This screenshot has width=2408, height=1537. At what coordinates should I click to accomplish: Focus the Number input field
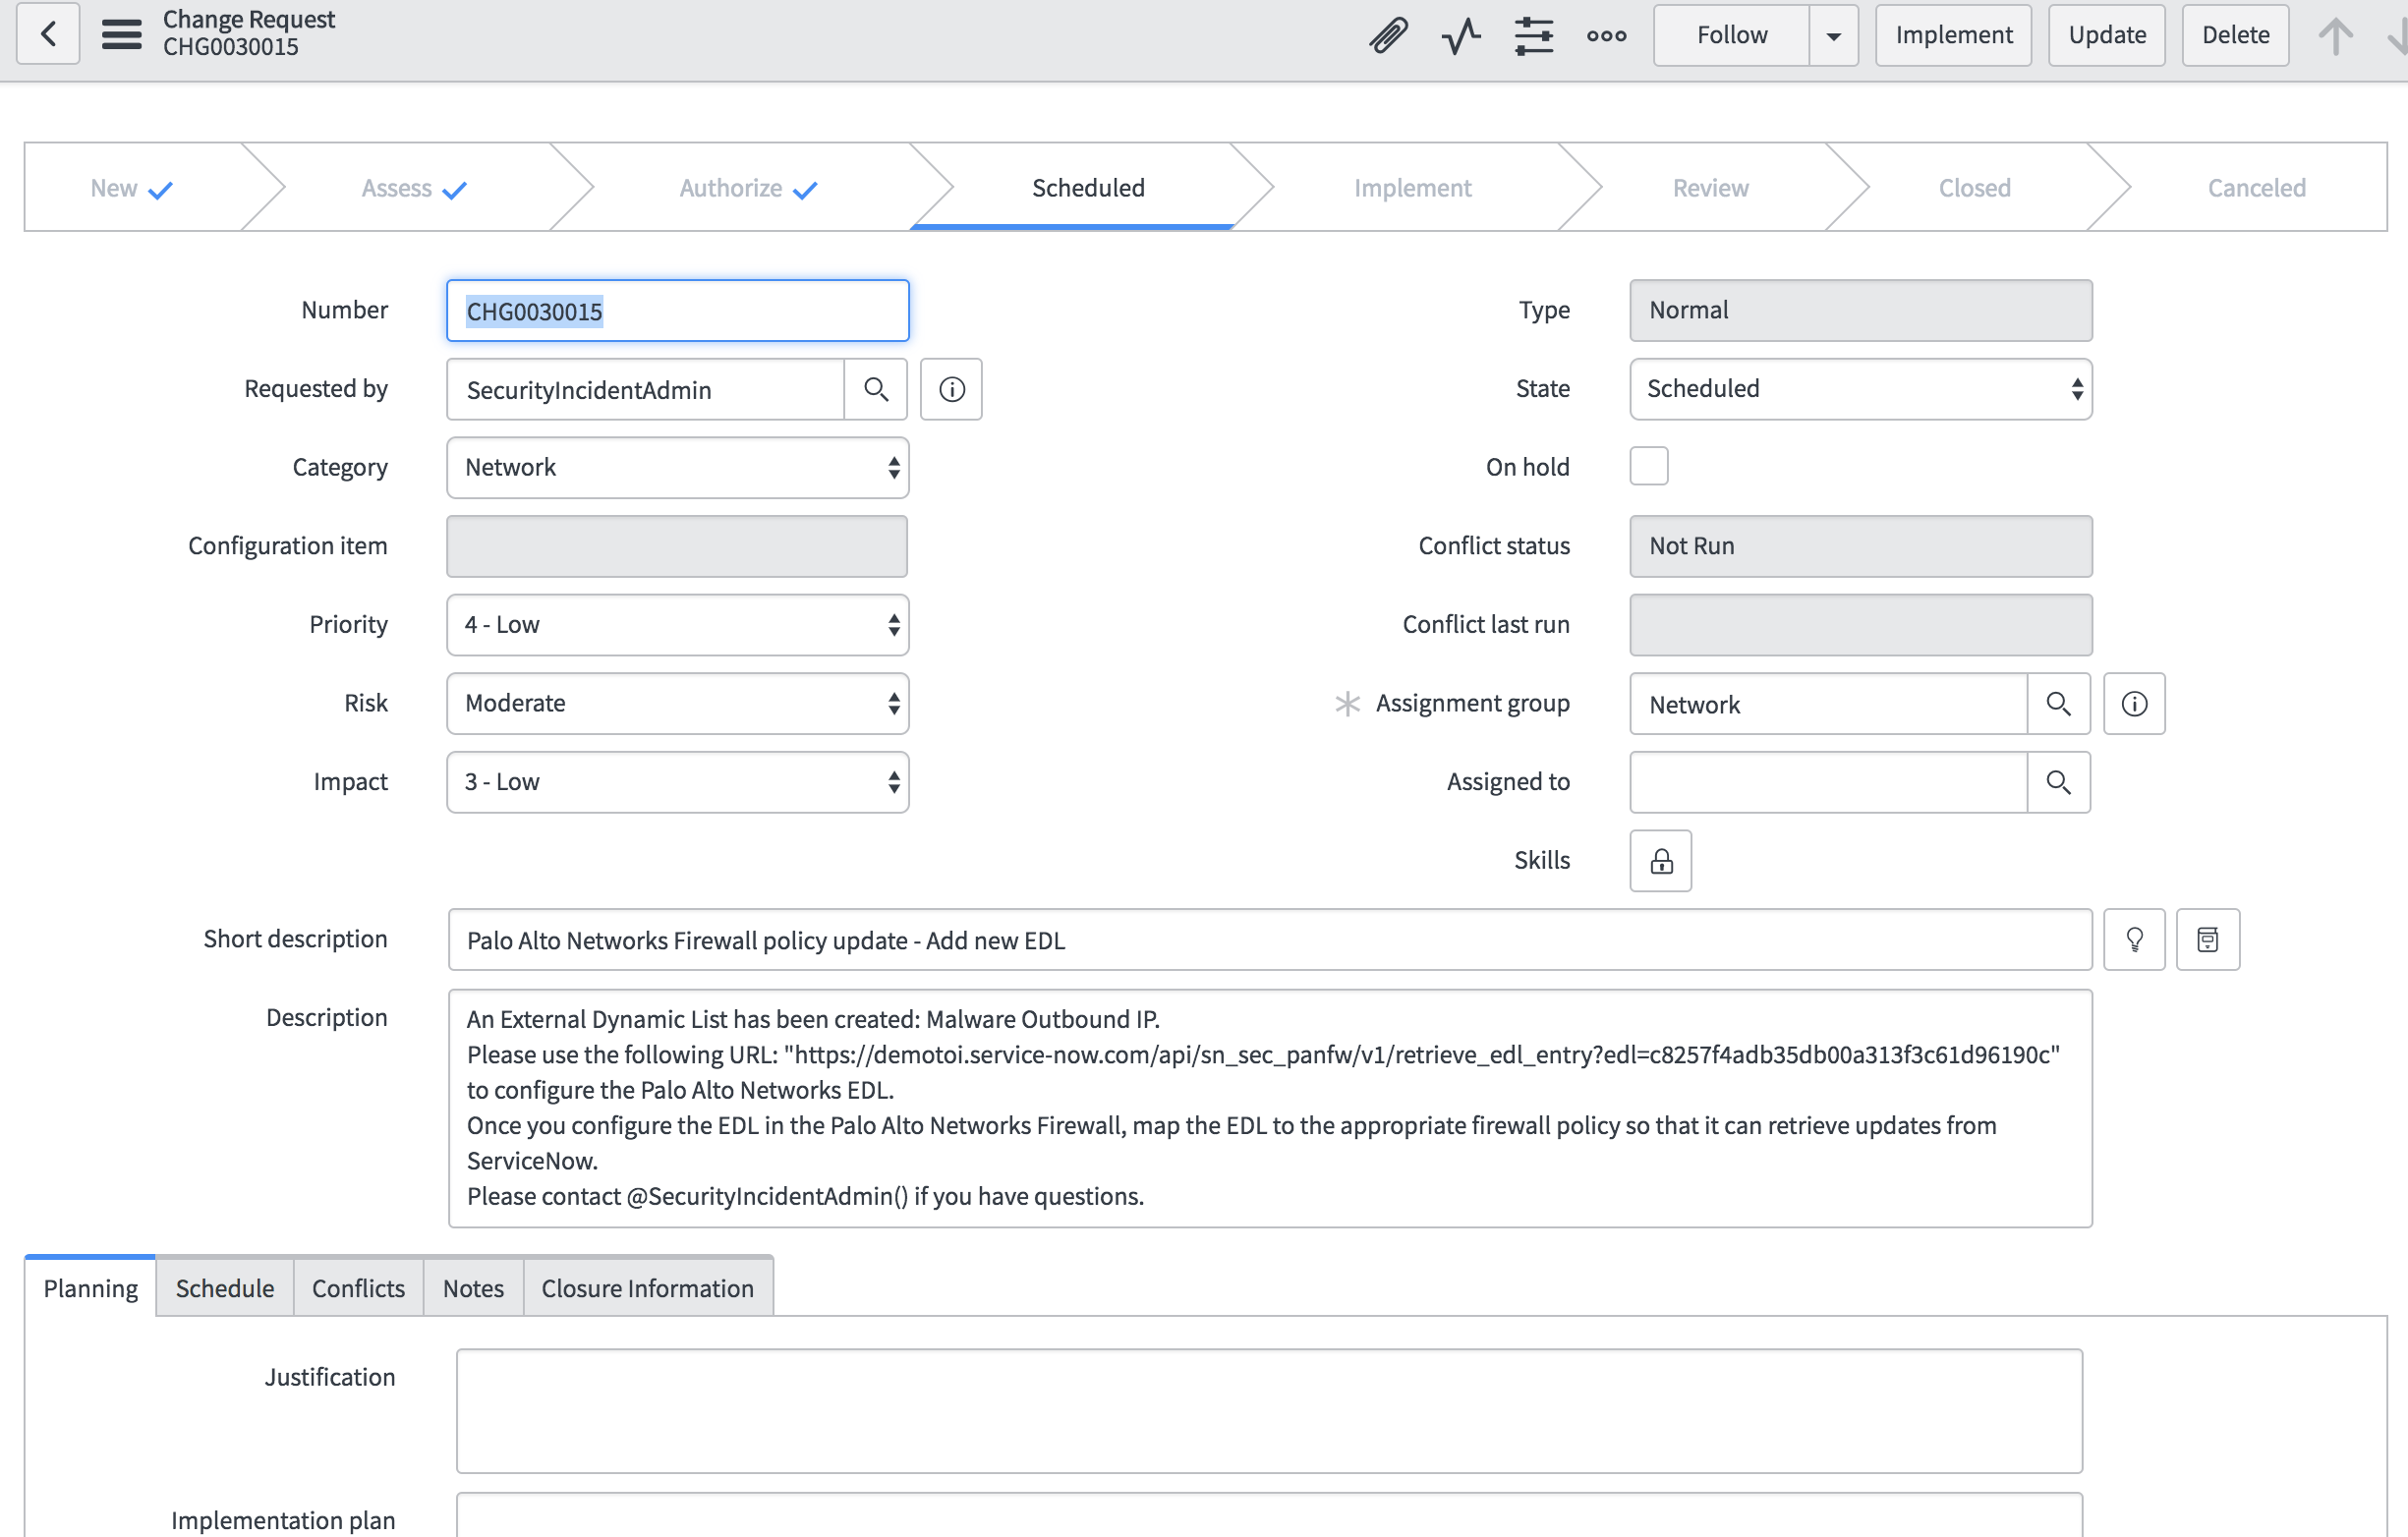coord(677,311)
